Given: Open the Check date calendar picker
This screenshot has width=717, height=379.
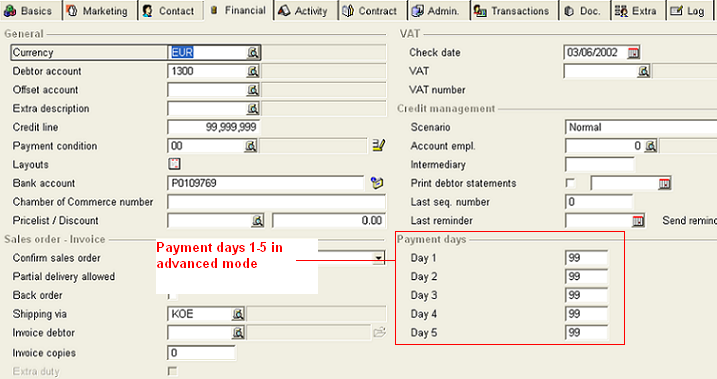Looking at the screenshot, I should pos(633,53).
